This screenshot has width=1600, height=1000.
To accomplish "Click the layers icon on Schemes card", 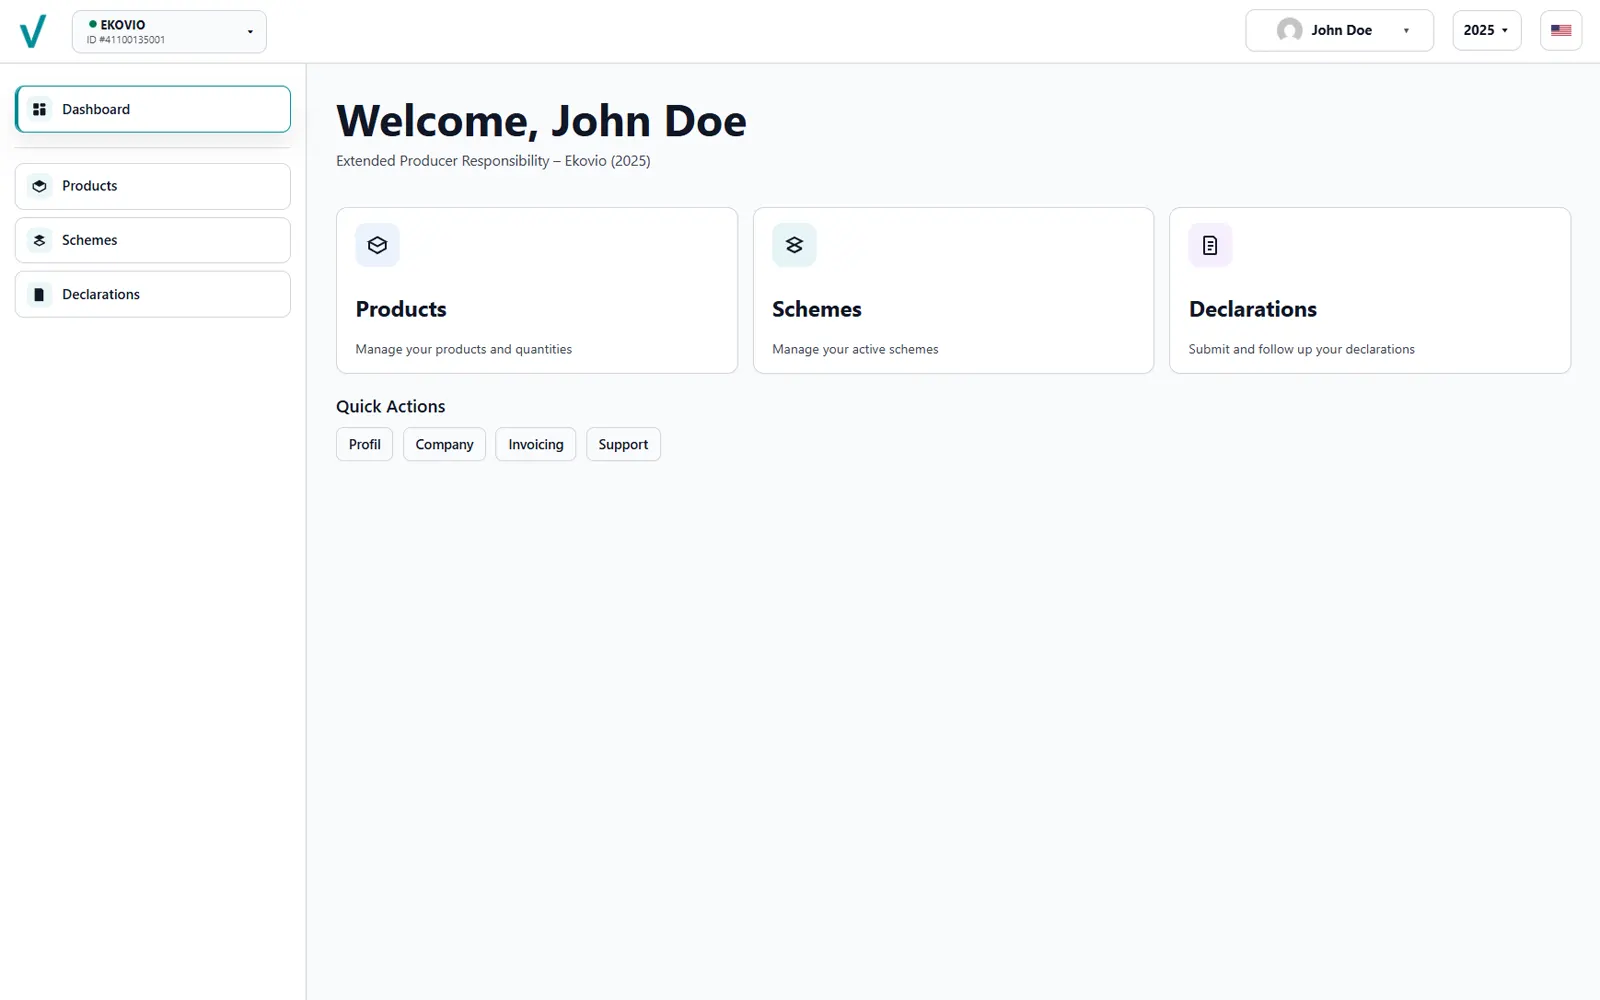I will click(x=794, y=245).
